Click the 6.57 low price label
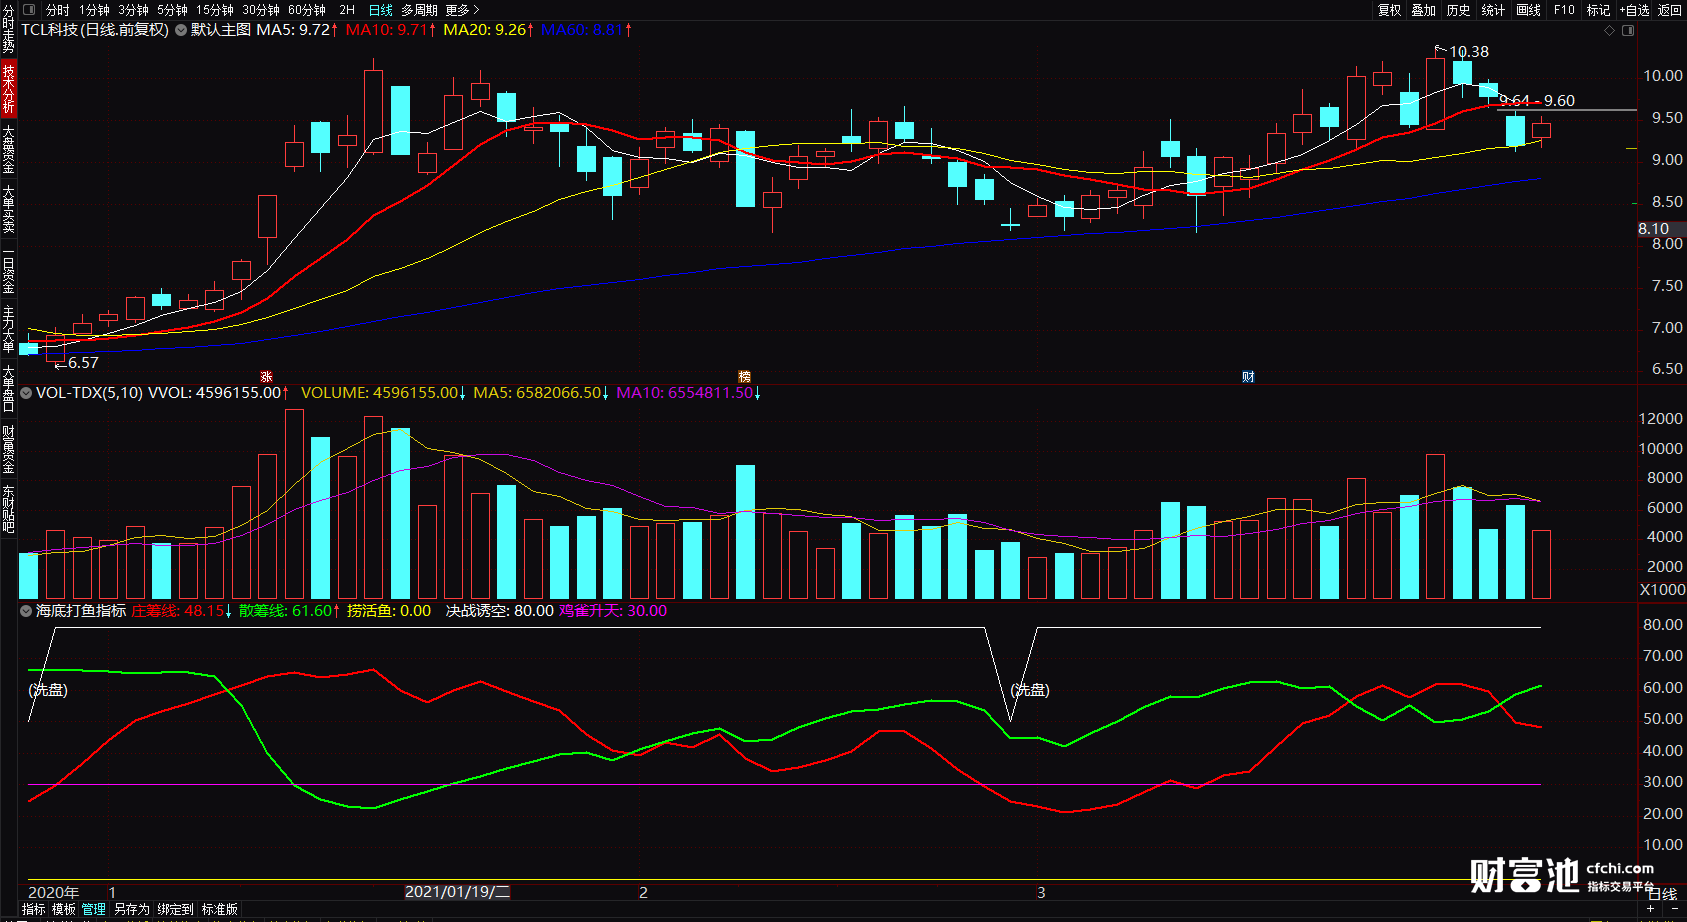Image resolution: width=1687 pixels, height=922 pixels. coord(83,363)
